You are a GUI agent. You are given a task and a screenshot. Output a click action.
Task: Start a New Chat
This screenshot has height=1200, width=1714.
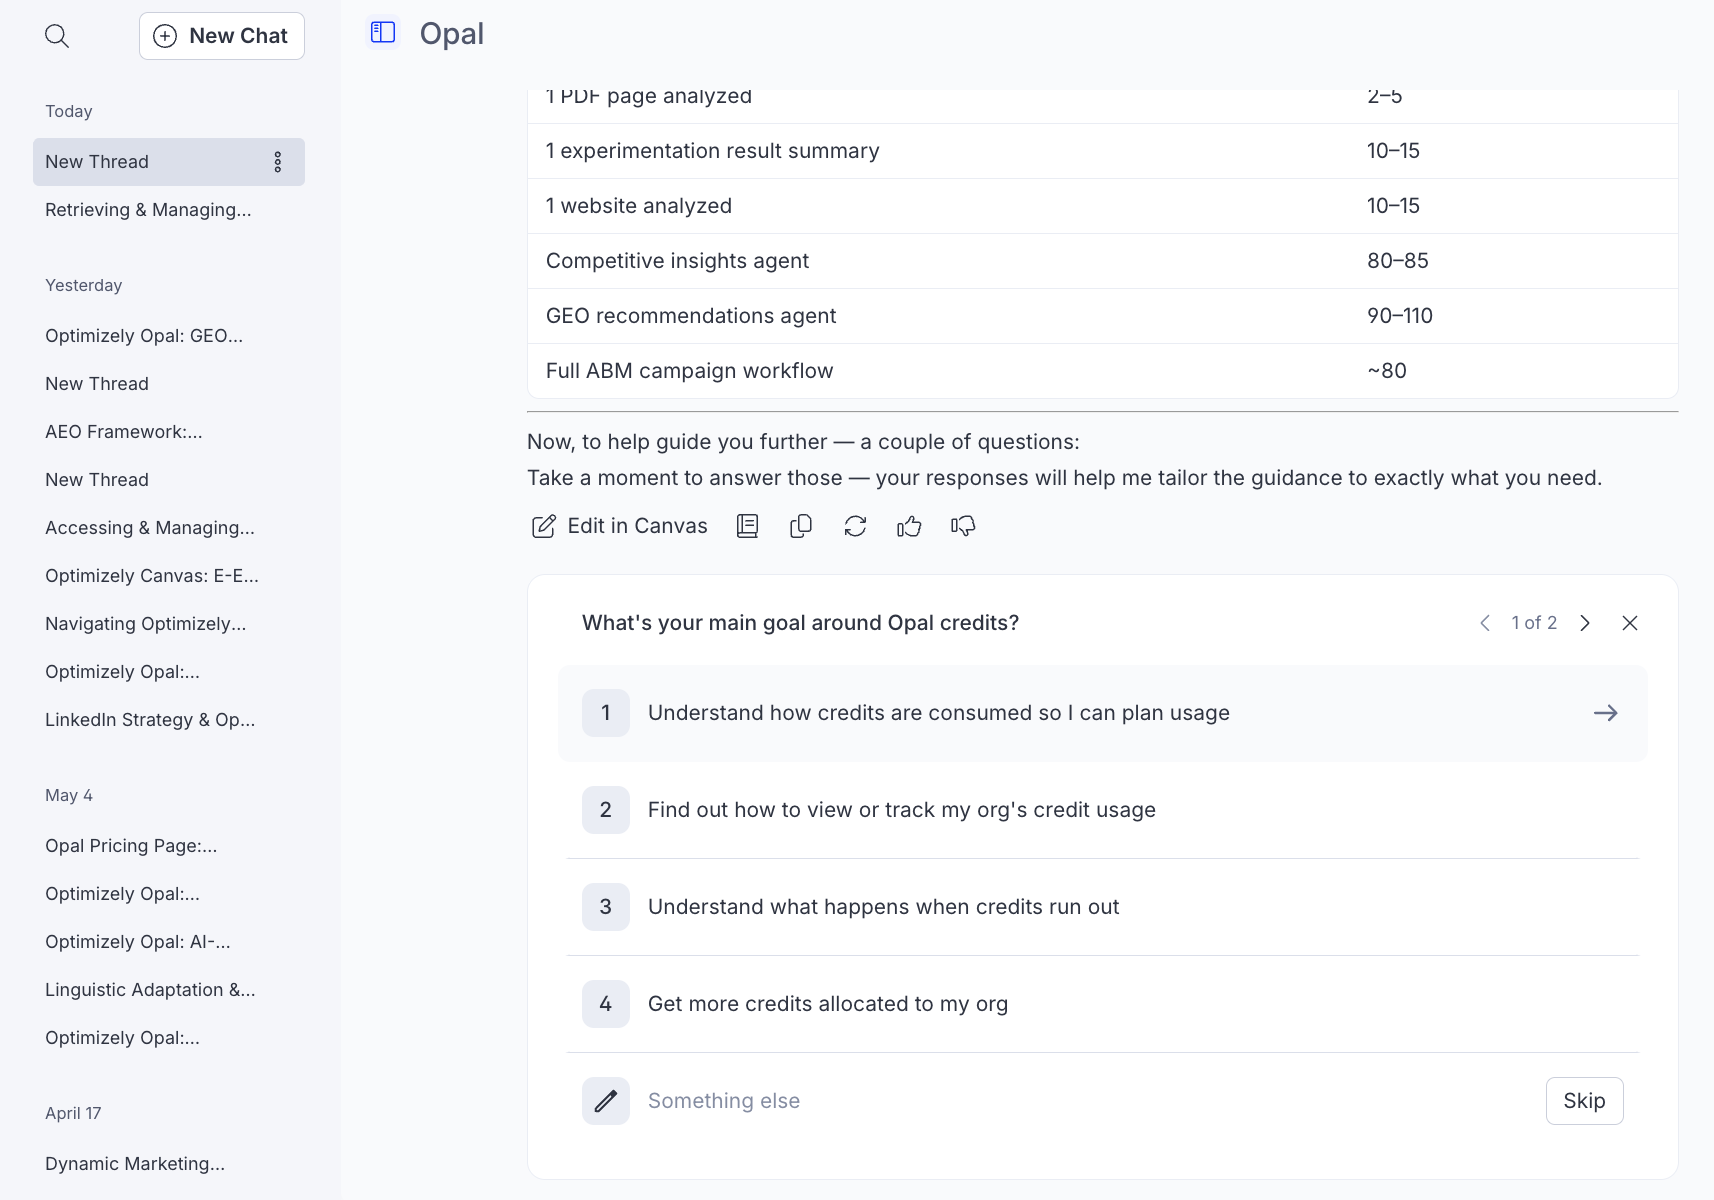(222, 36)
